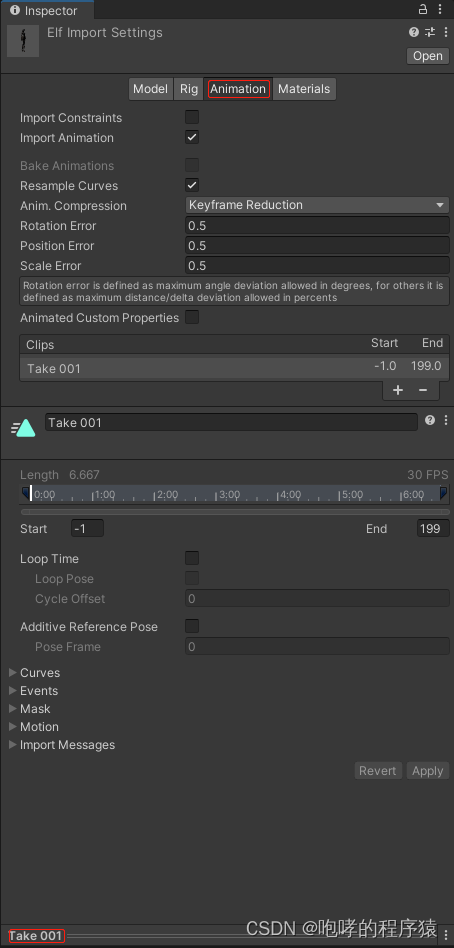Click the 3:00 mark on clip timeline
The image size is (454, 948).
229,495
